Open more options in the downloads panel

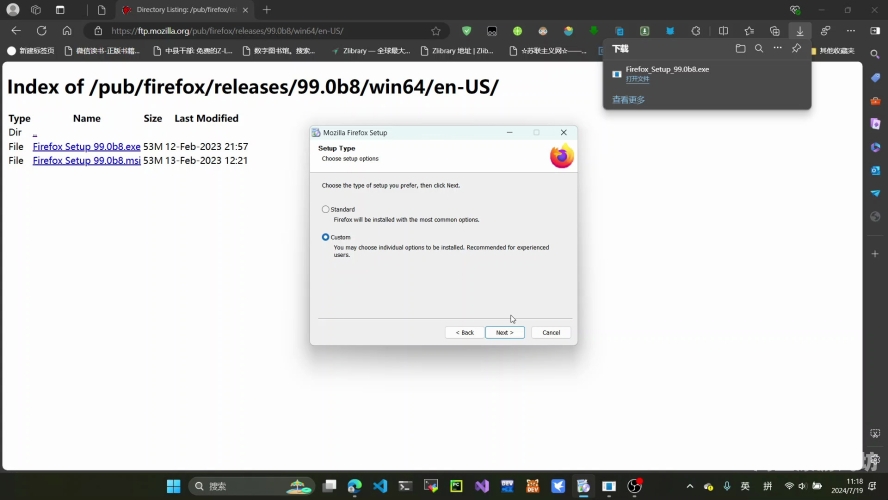point(778,49)
